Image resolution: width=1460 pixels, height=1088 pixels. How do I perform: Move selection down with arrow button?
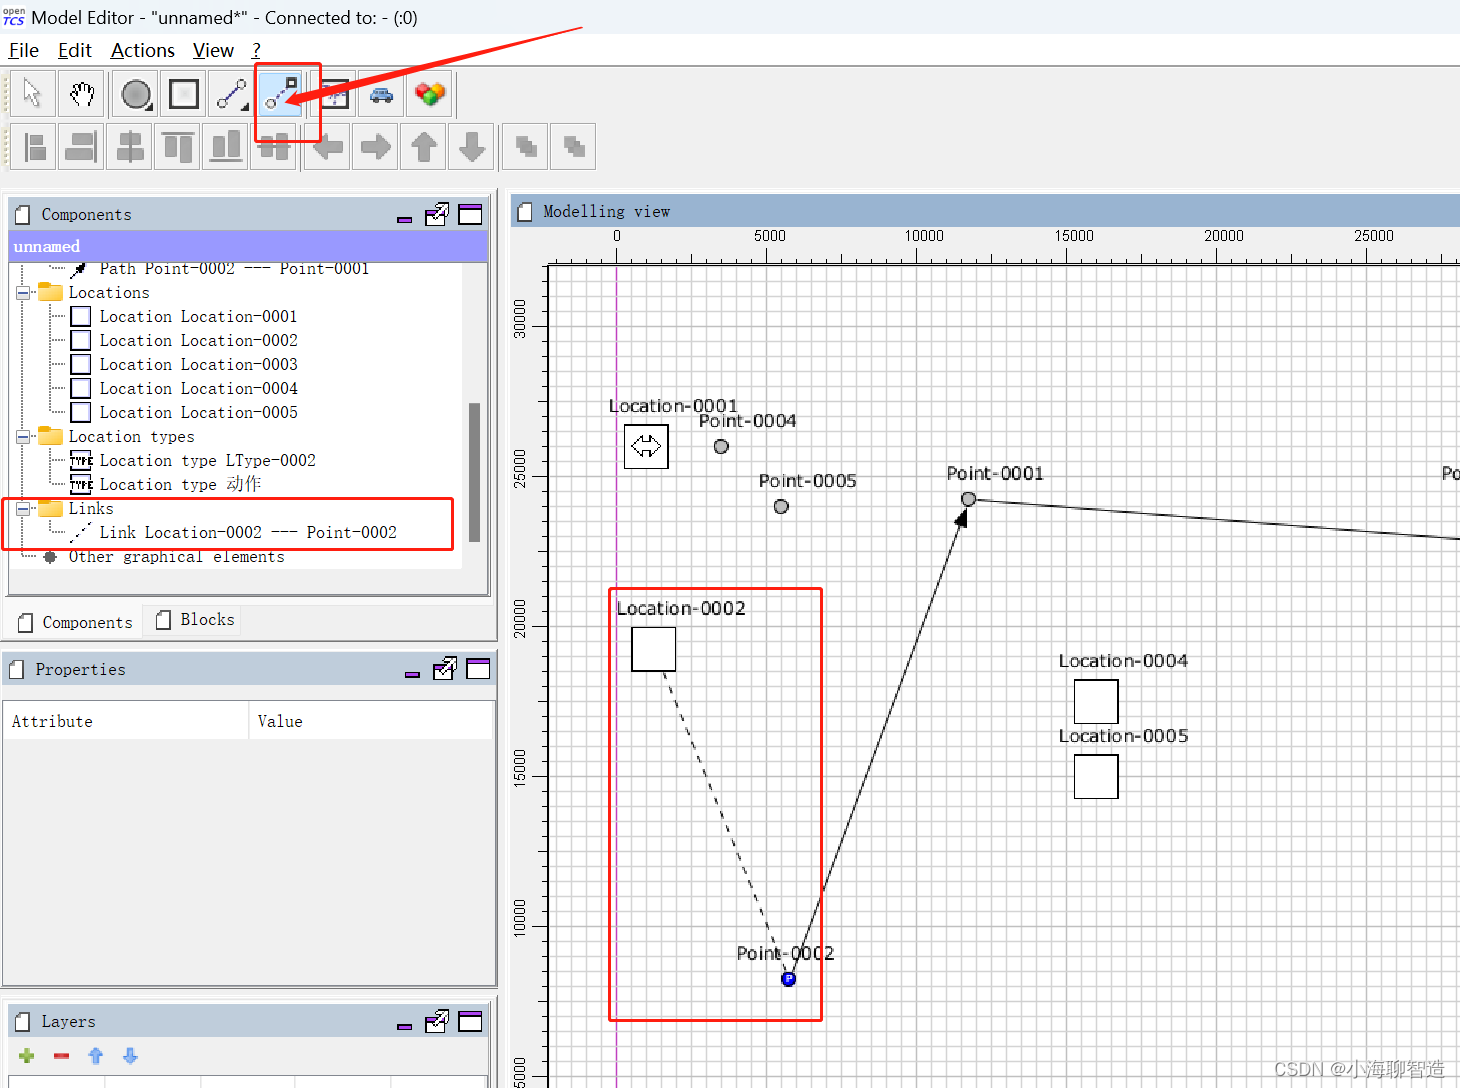[471, 147]
